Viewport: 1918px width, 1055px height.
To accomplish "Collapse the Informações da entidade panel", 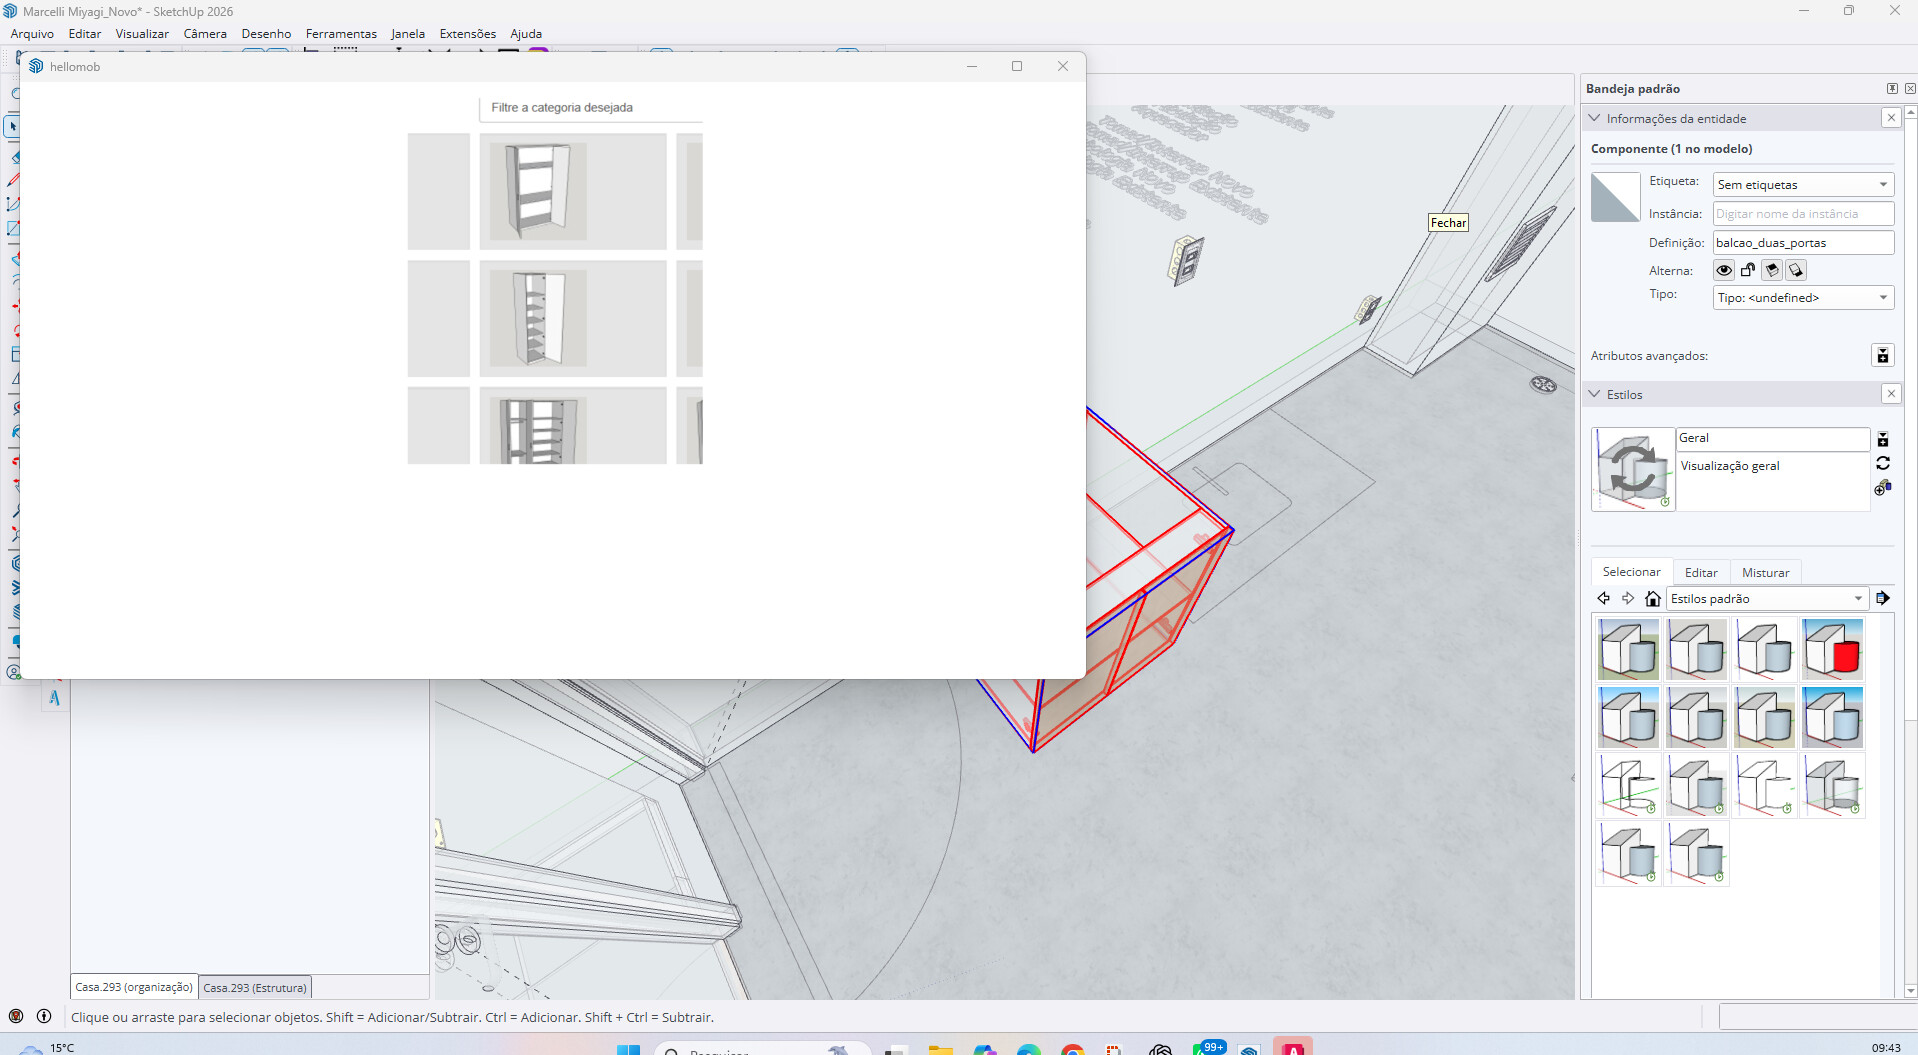I will 1595,118.
